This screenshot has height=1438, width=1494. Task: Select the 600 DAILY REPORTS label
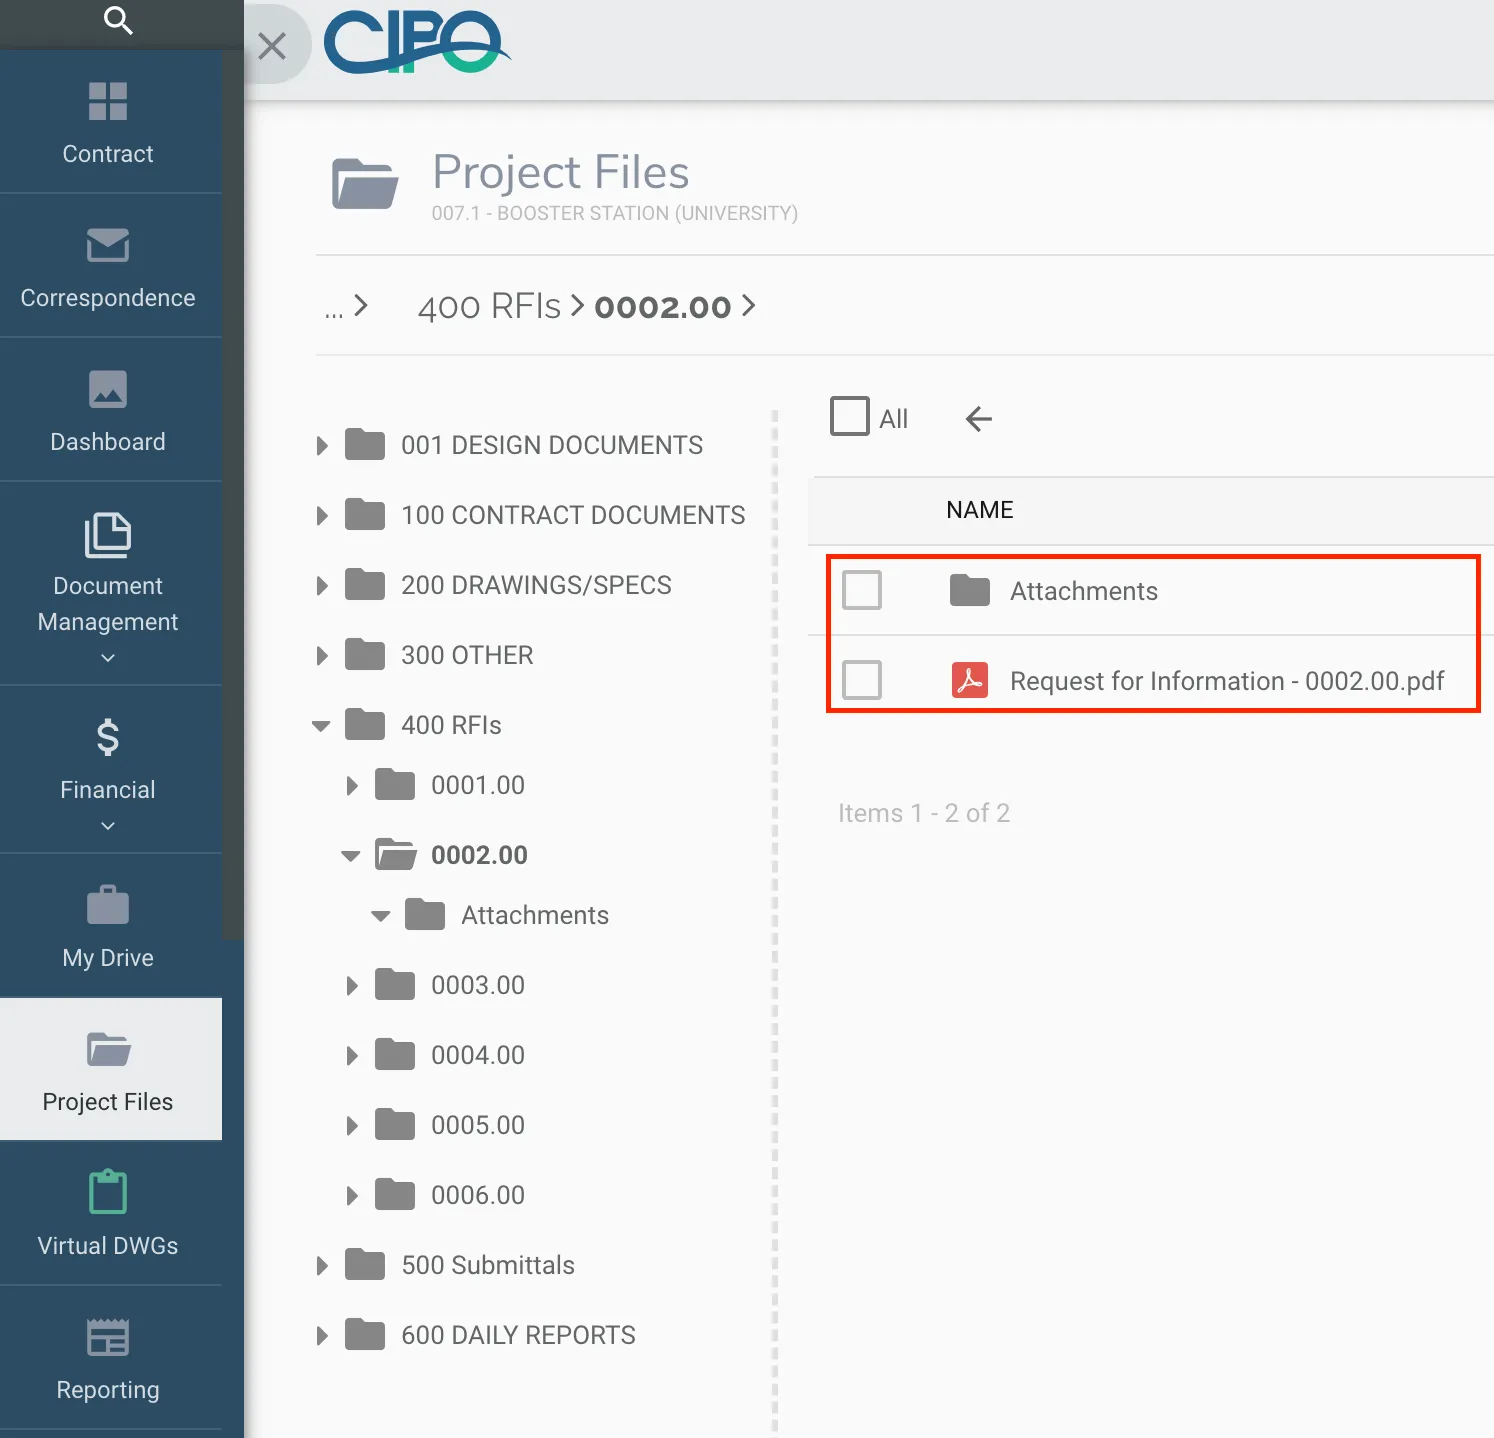pyautogui.click(x=518, y=1335)
